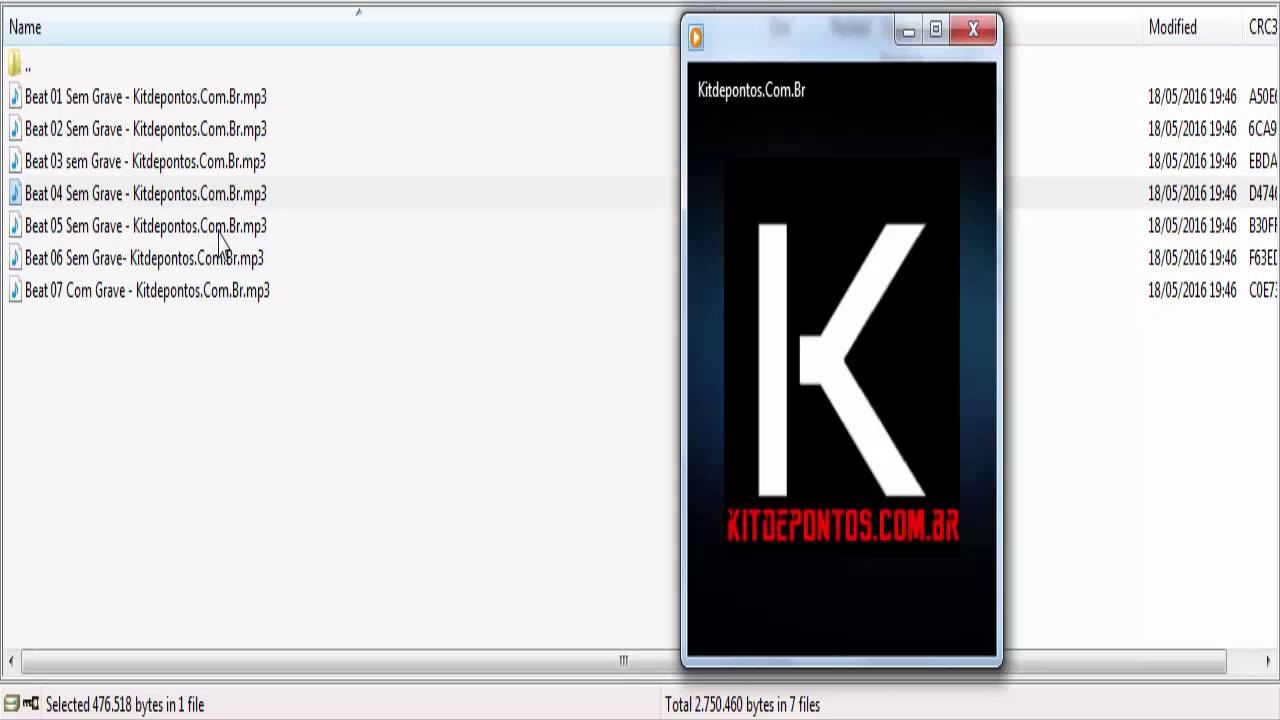Click the Modified date of Beat 01 row
The width and height of the screenshot is (1280, 720).
pos(1192,97)
